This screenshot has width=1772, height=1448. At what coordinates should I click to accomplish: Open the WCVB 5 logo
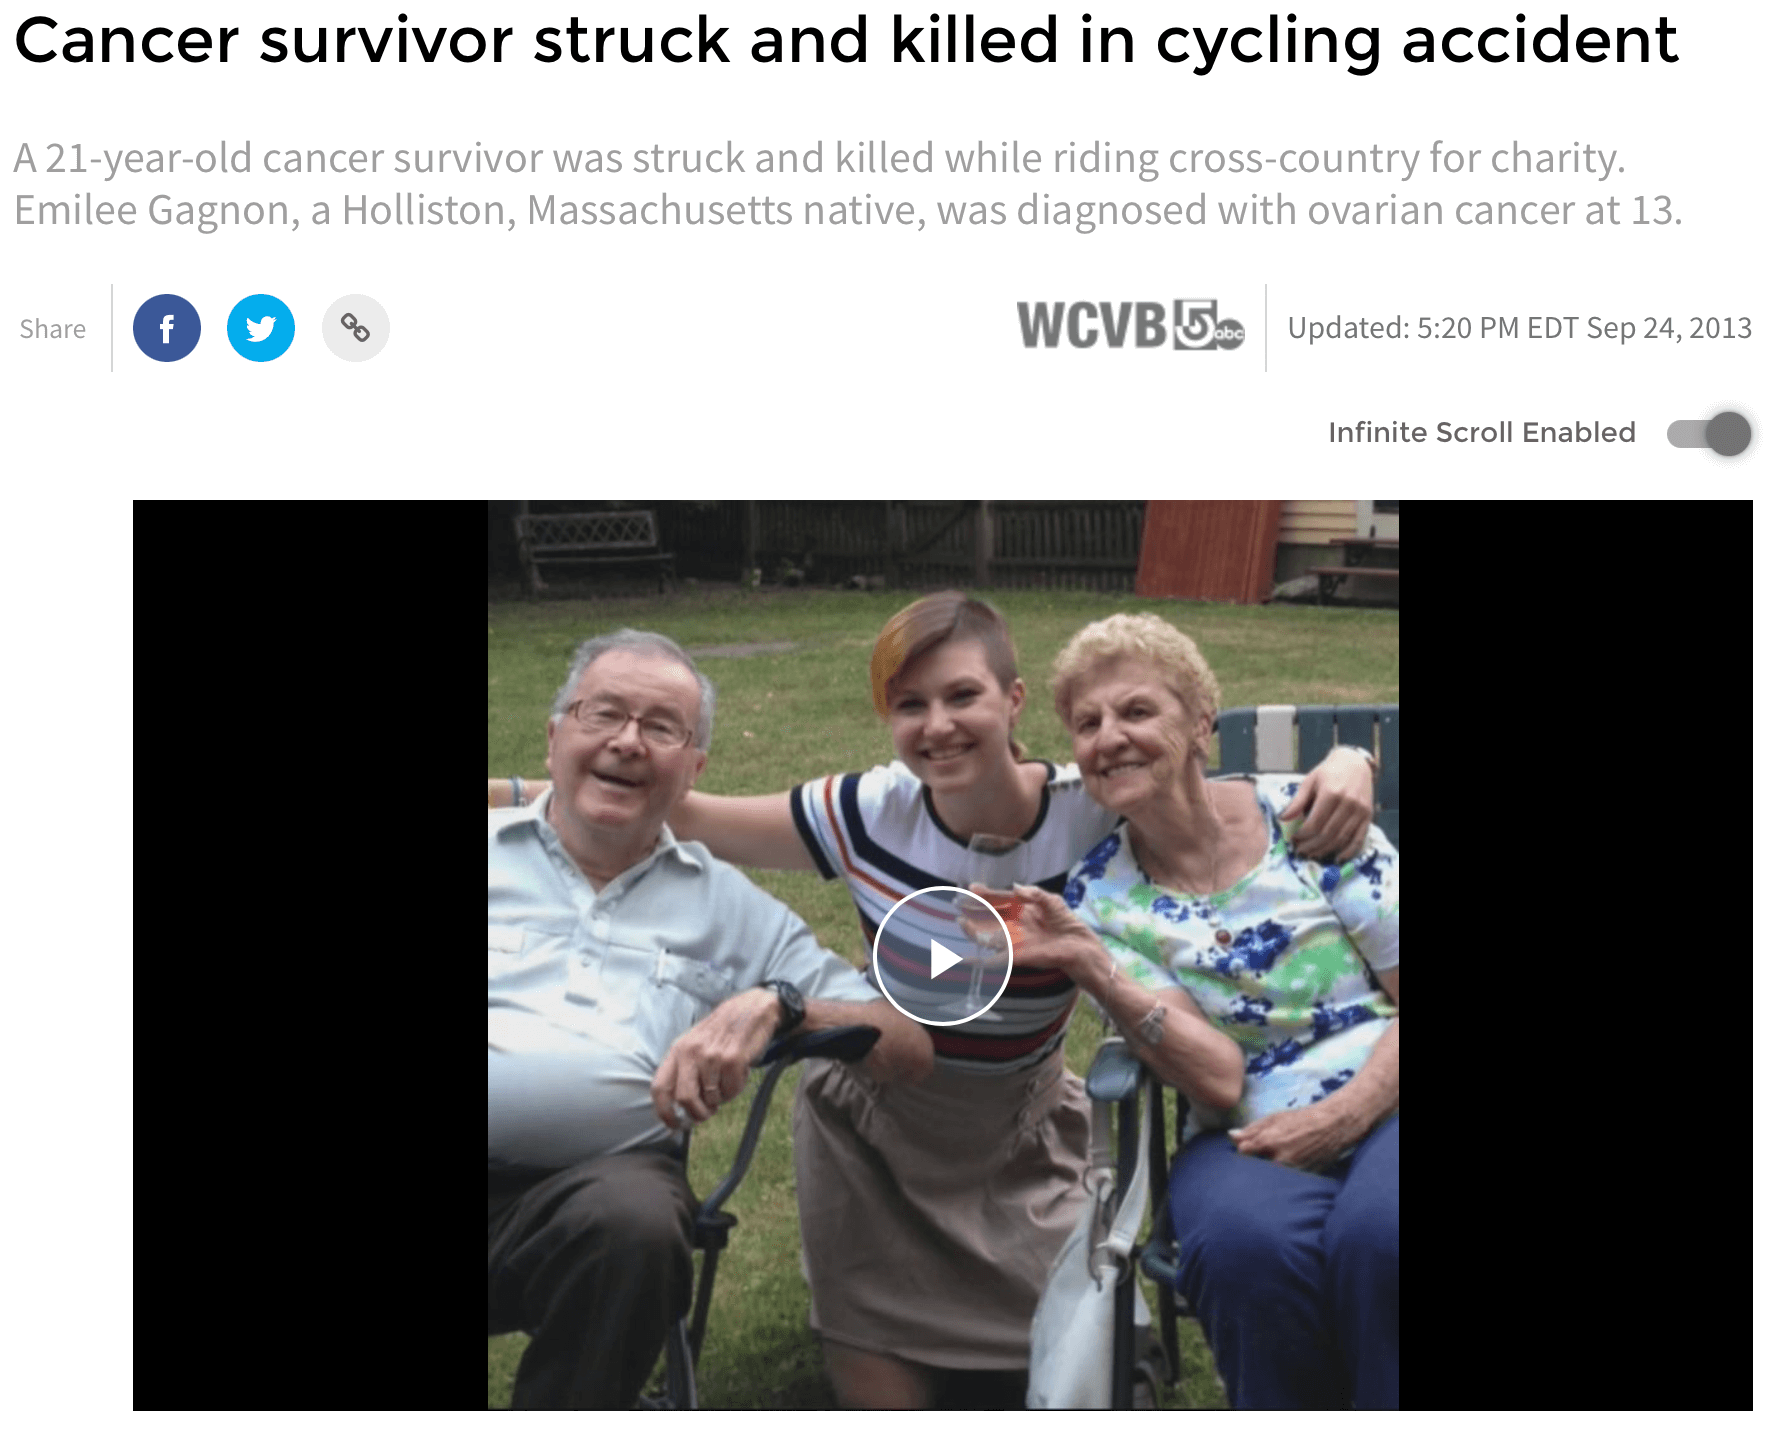coord(1130,325)
